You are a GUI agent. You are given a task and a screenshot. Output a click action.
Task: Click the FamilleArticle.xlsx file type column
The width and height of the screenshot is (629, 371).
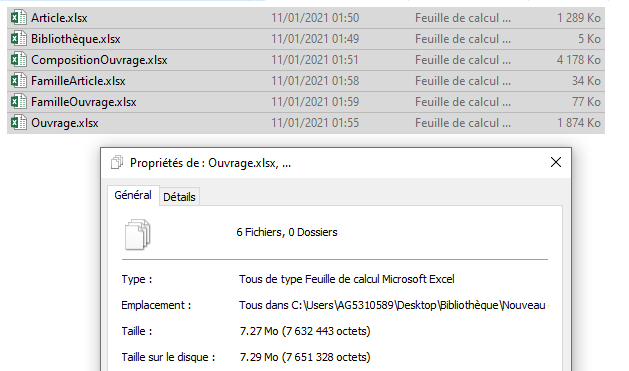pos(463,81)
